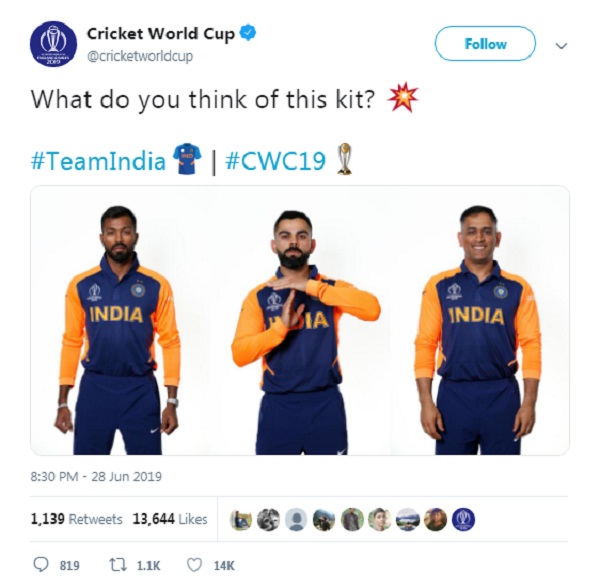Open the center player making timeout gesture

[x=302, y=332]
